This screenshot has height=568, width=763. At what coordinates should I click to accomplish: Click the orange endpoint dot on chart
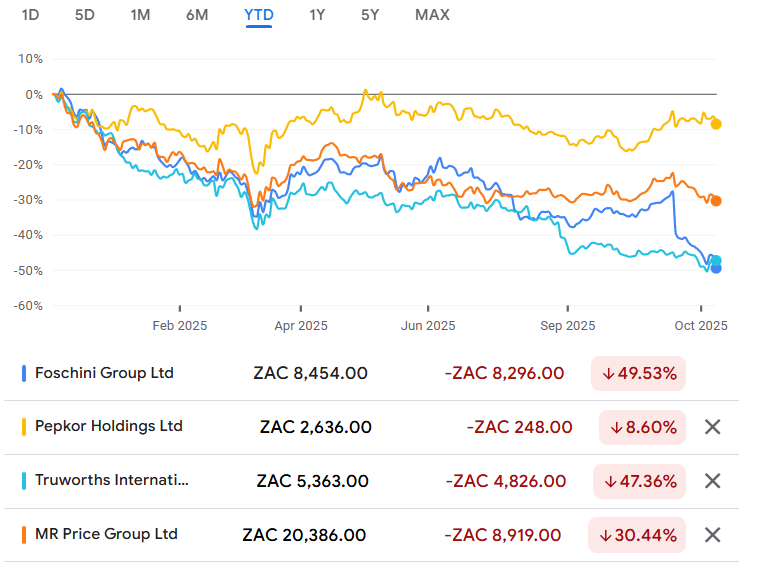[x=716, y=201]
